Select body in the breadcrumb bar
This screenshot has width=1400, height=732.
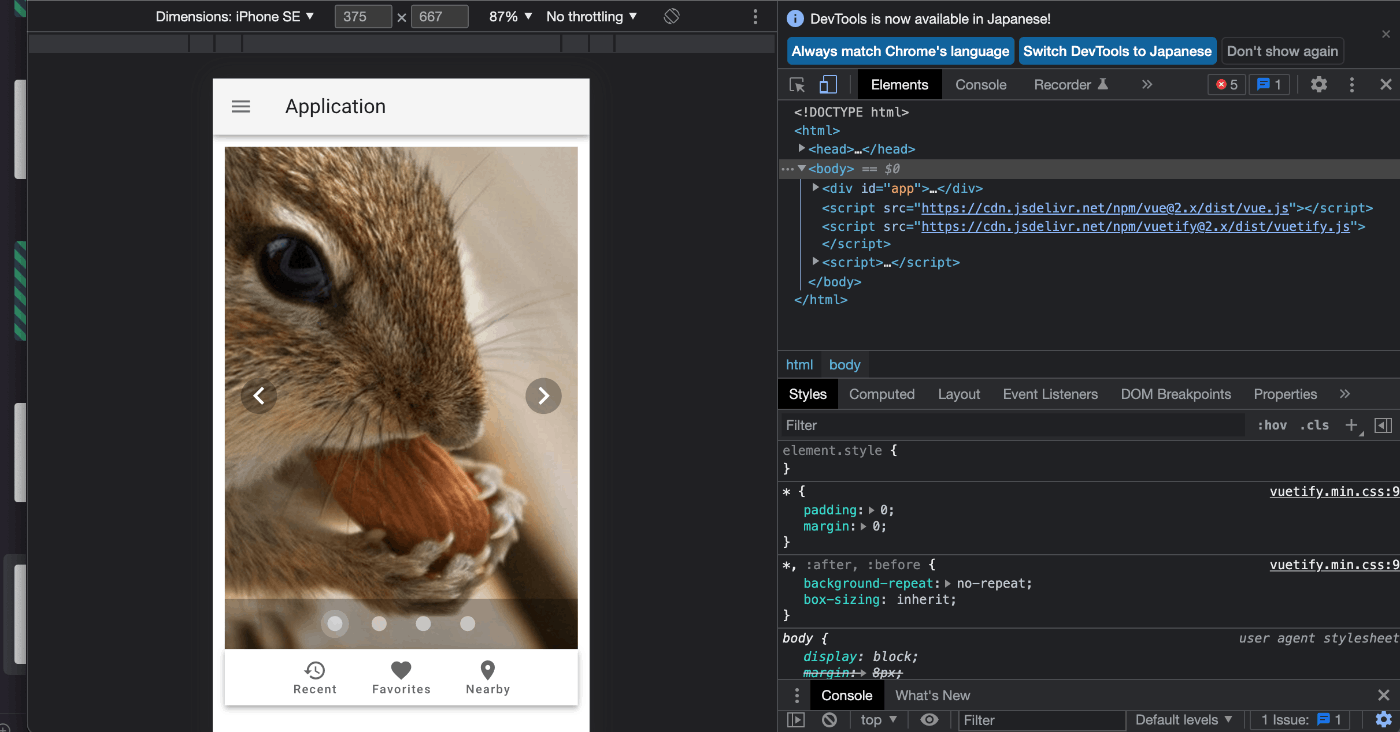(845, 365)
